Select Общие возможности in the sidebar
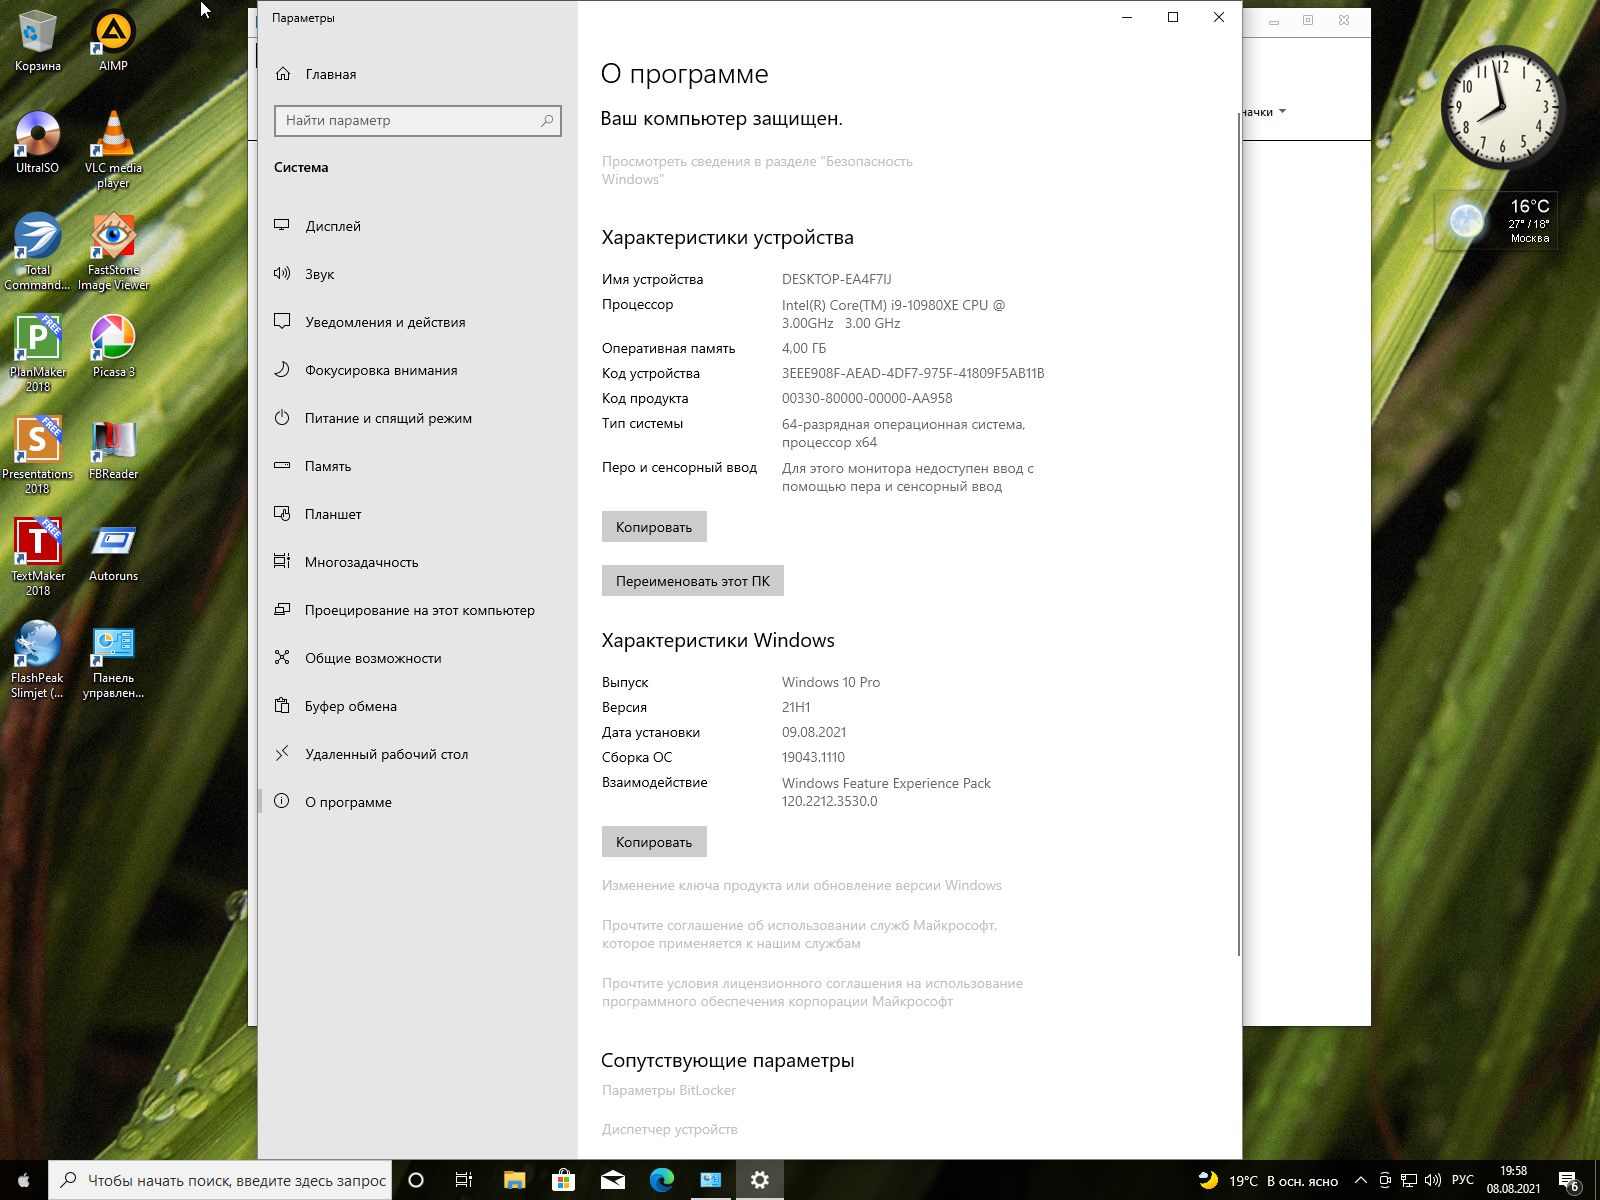This screenshot has height=1200, width=1600. [418, 658]
